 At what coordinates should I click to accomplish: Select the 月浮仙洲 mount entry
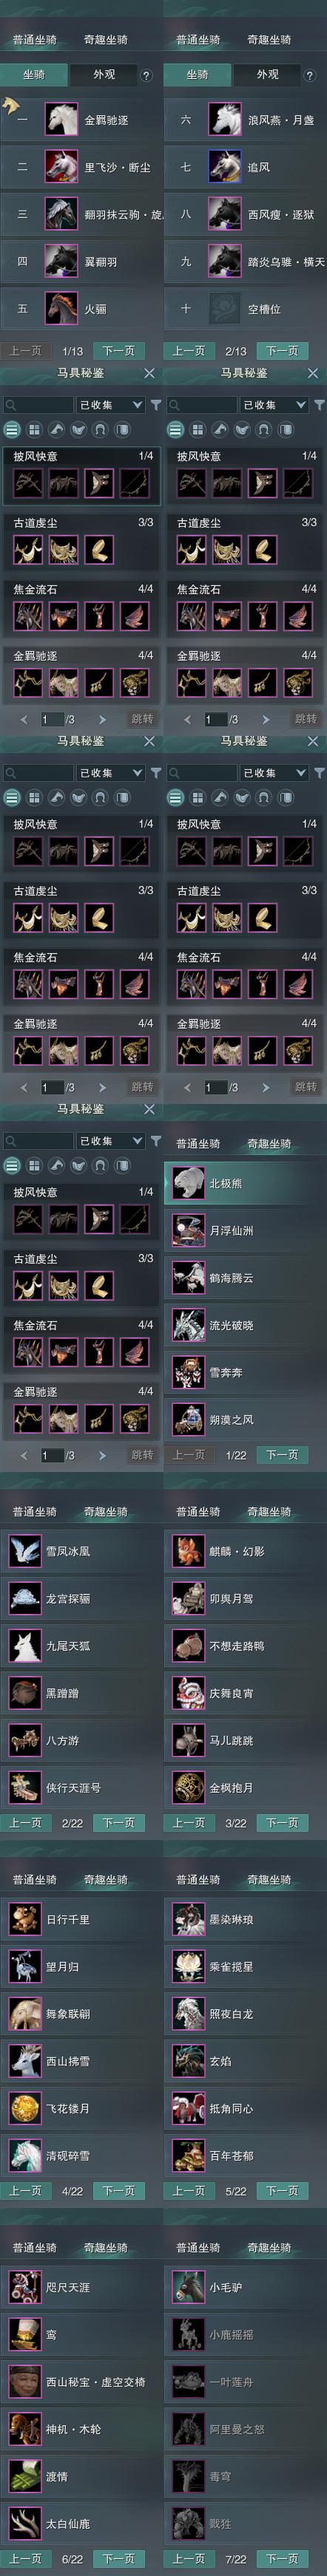click(245, 1230)
